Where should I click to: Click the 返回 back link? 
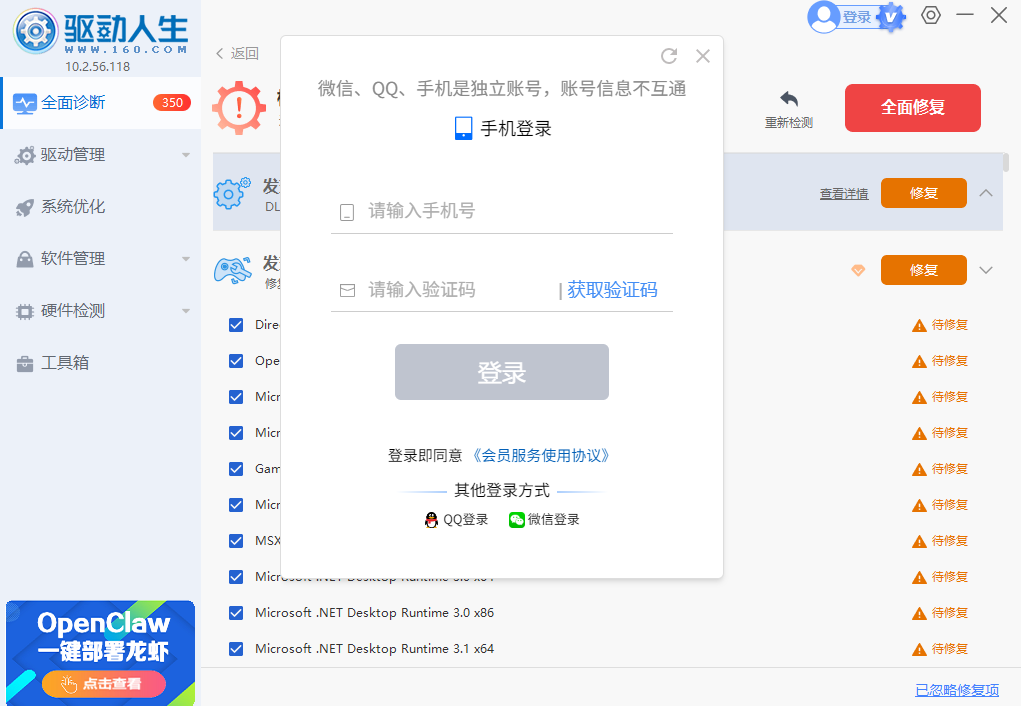[x=238, y=53]
